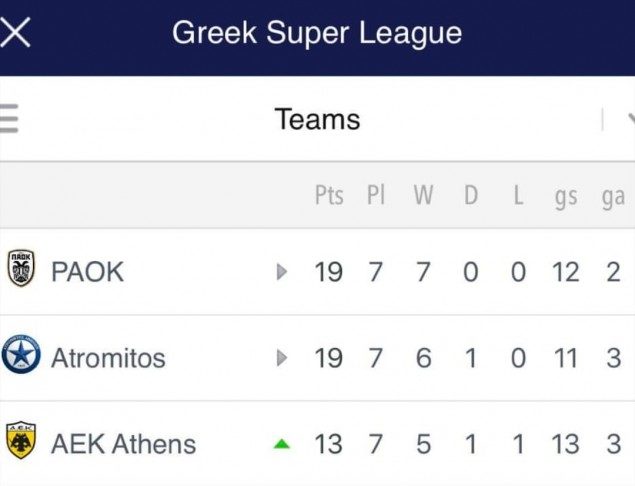Click the Greek Super League title

point(317,33)
